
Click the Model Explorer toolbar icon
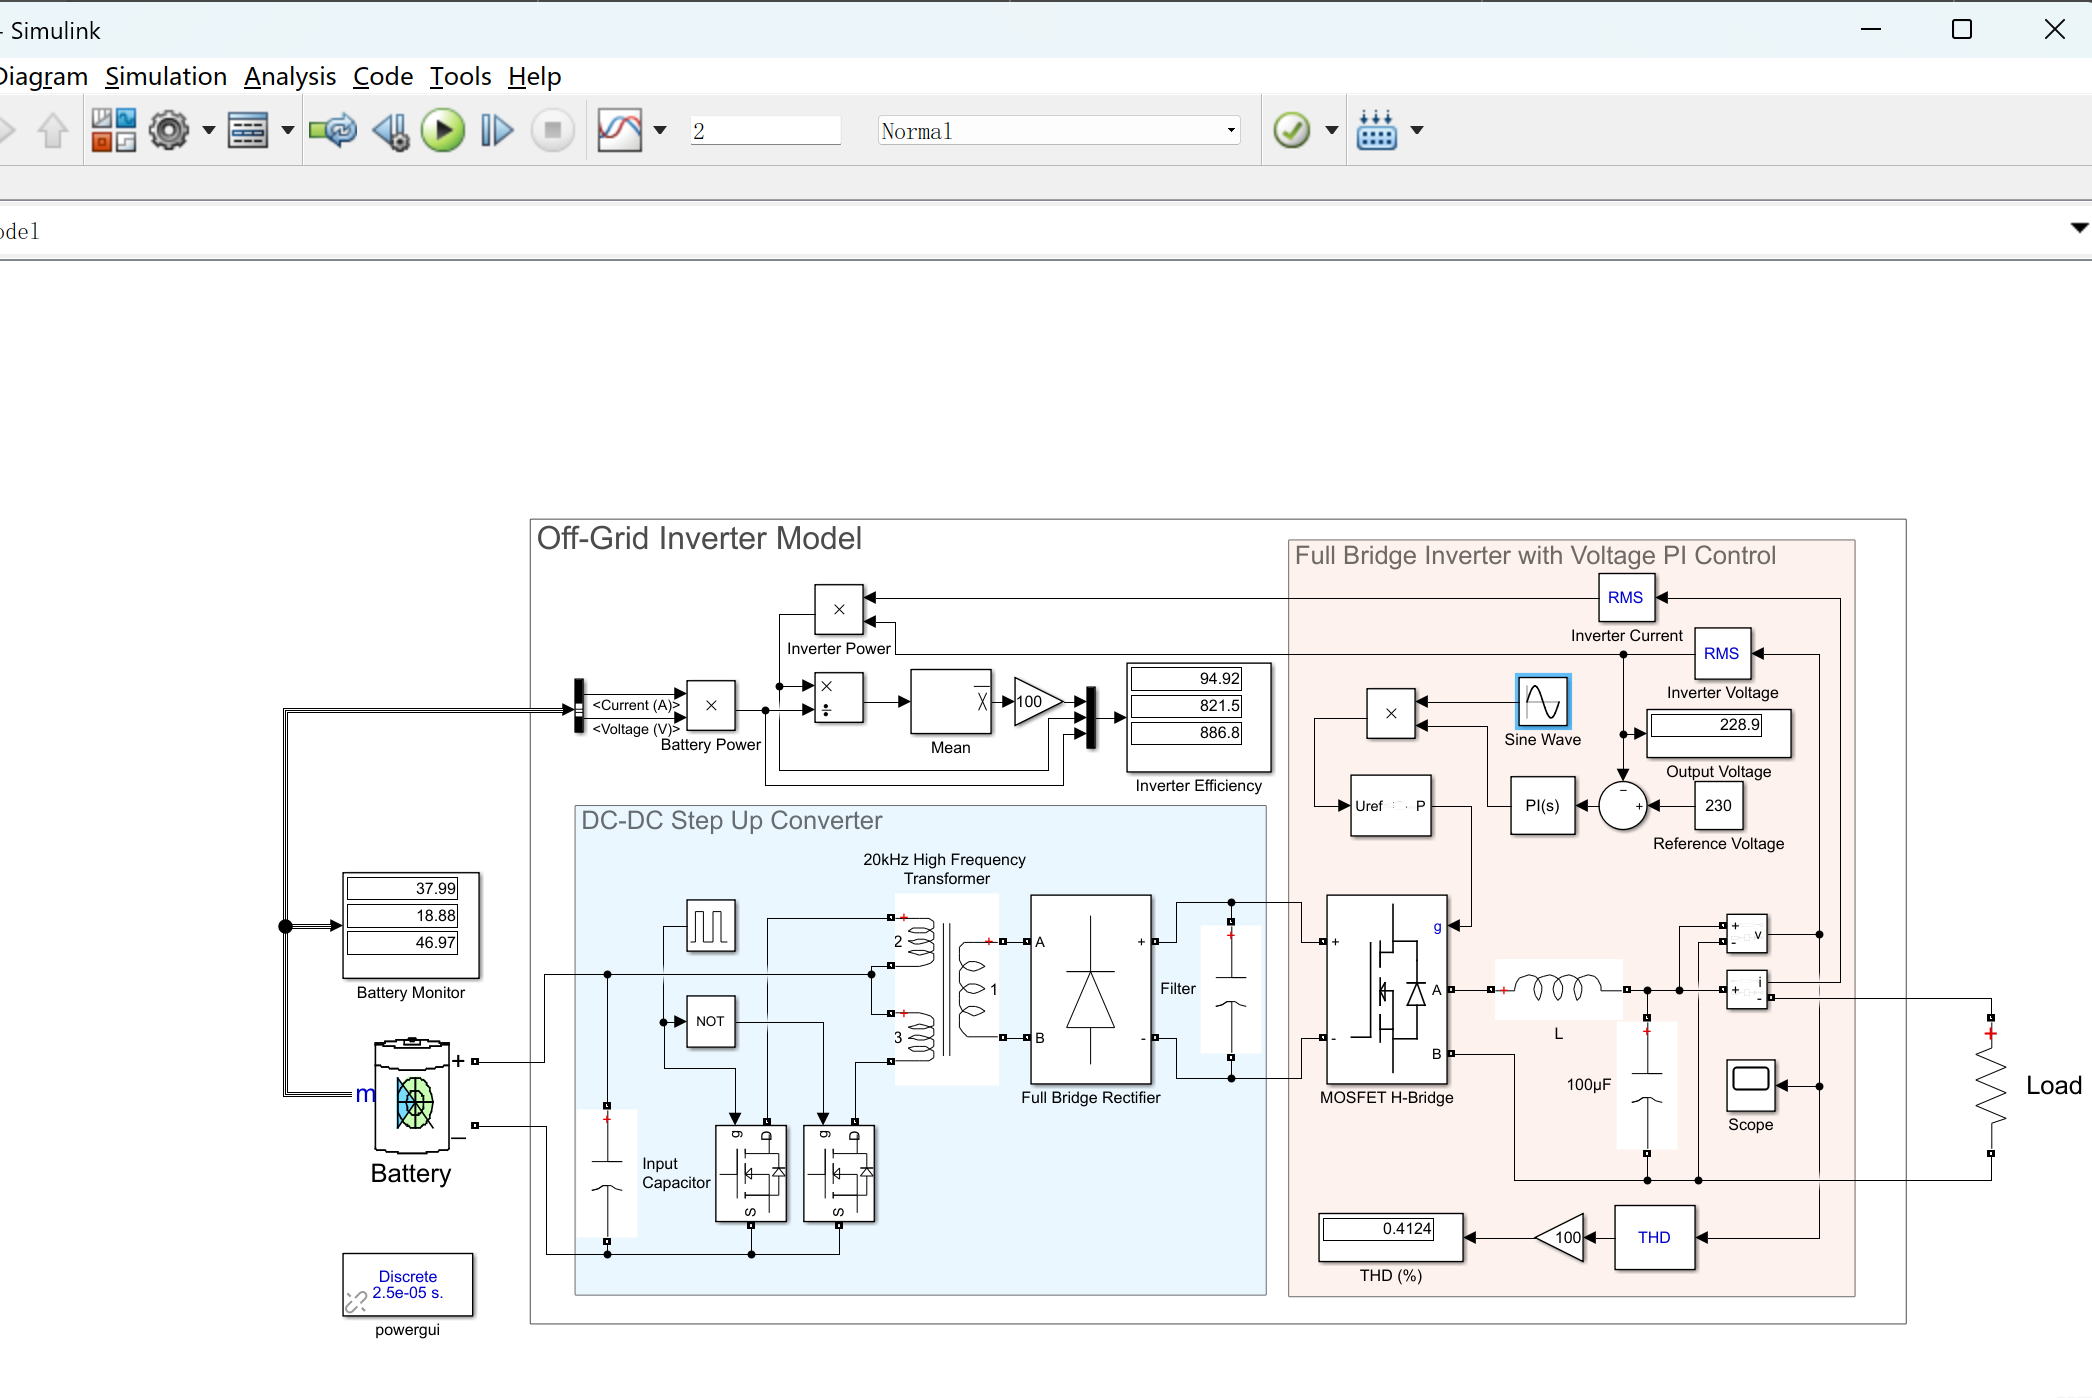coord(247,131)
